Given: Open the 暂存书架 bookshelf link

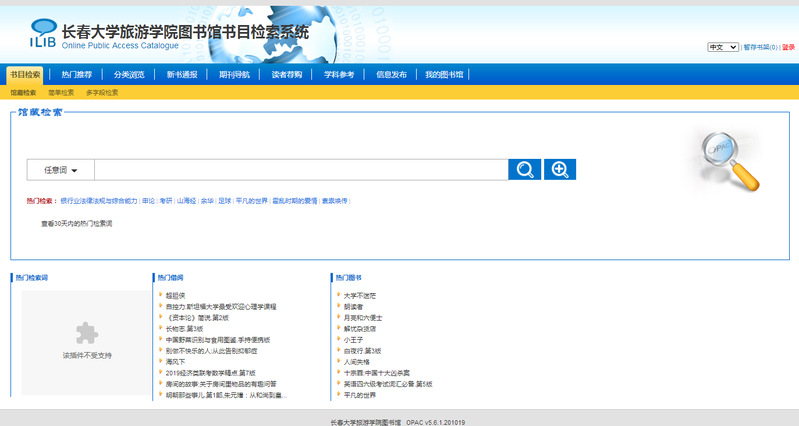Looking at the screenshot, I should [758, 47].
